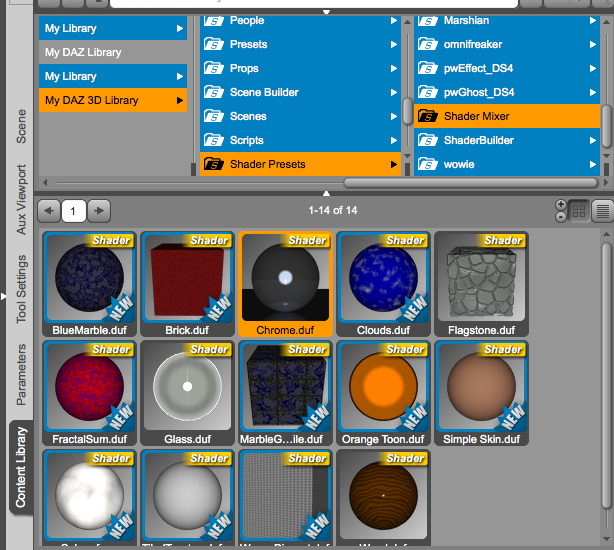Switch to list view
Viewport: 614px width, 550px height.
pyautogui.click(x=602, y=211)
